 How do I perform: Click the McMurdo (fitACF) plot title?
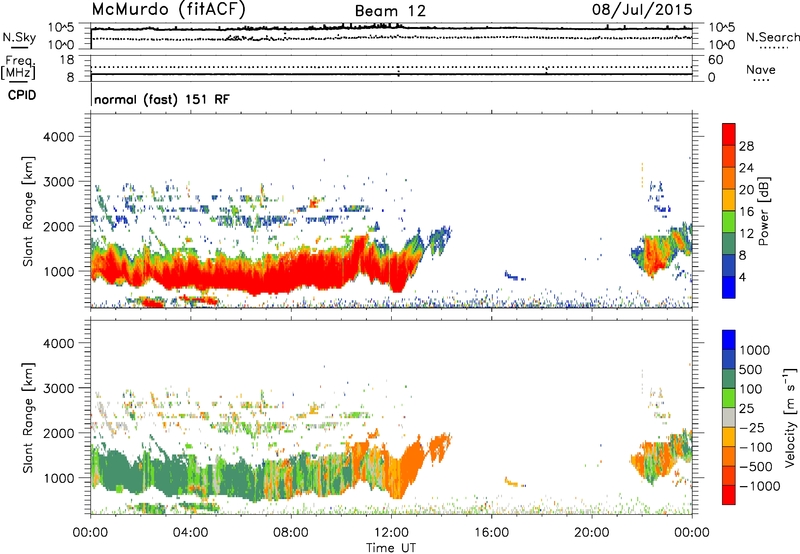pos(168,10)
